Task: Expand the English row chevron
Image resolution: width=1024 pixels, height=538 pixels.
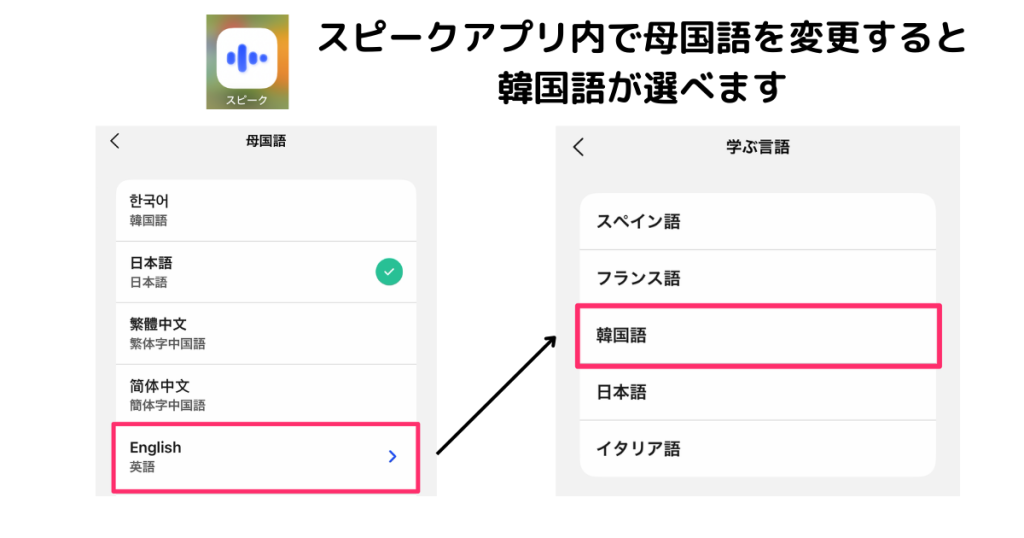Action: click(392, 456)
